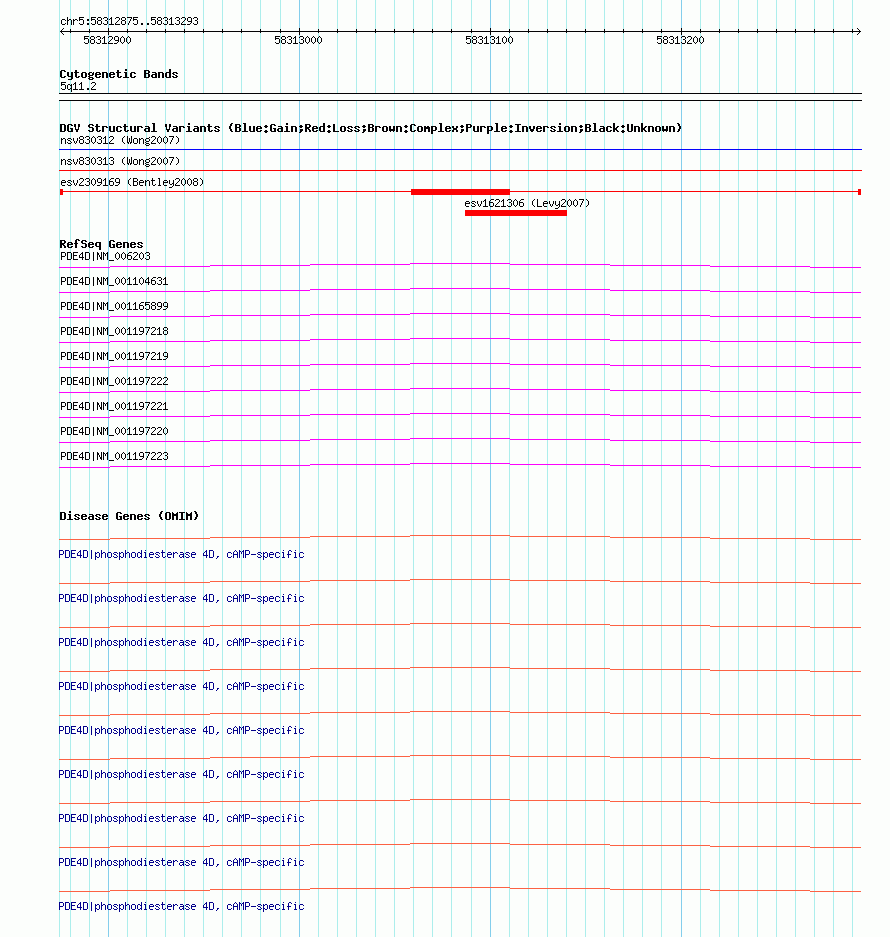Open the last PDE4D phosphodiesterase 4D OMIM link

point(181,907)
